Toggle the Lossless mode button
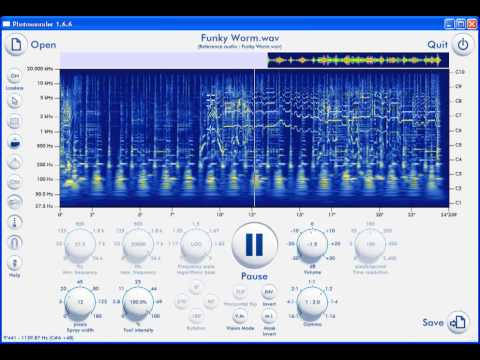 tap(15, 76)
